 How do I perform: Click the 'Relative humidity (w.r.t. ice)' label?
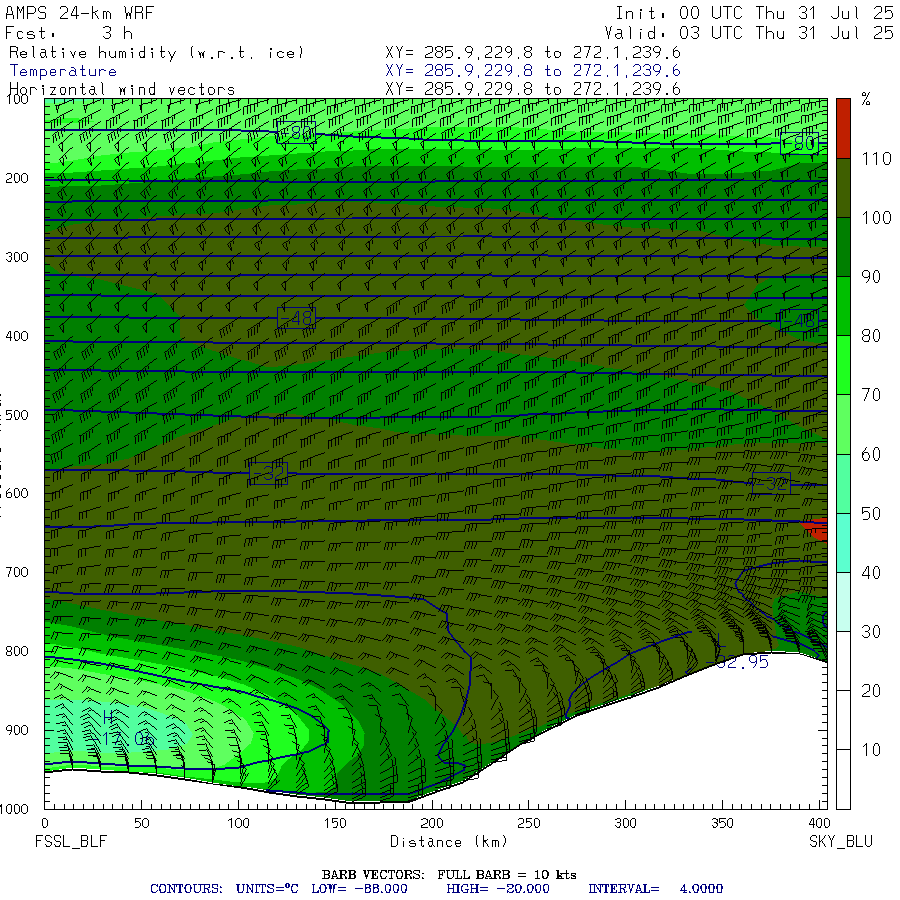pos(156,53)
